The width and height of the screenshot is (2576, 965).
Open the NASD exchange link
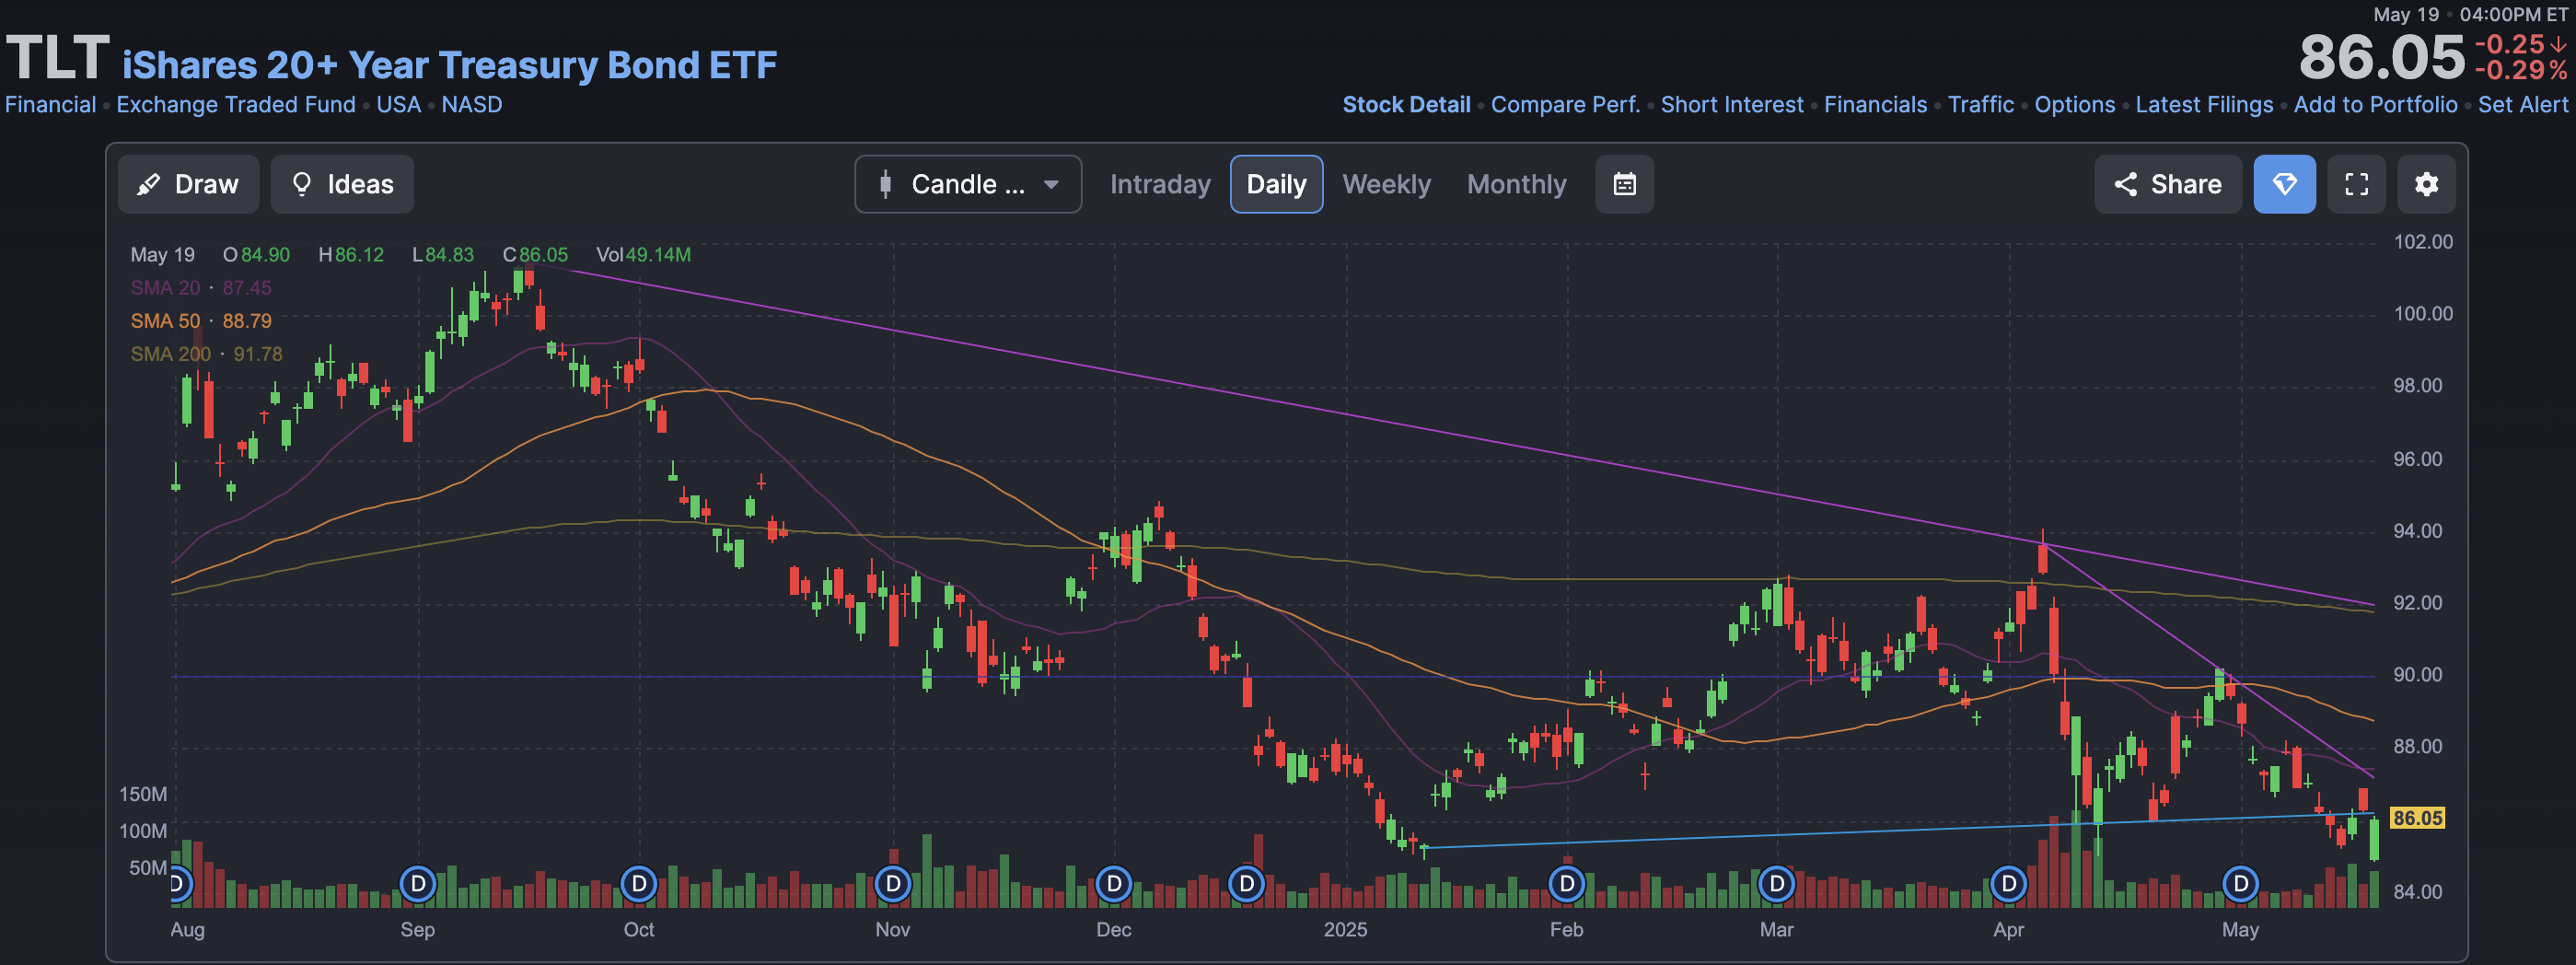click(x=472, y=104)
